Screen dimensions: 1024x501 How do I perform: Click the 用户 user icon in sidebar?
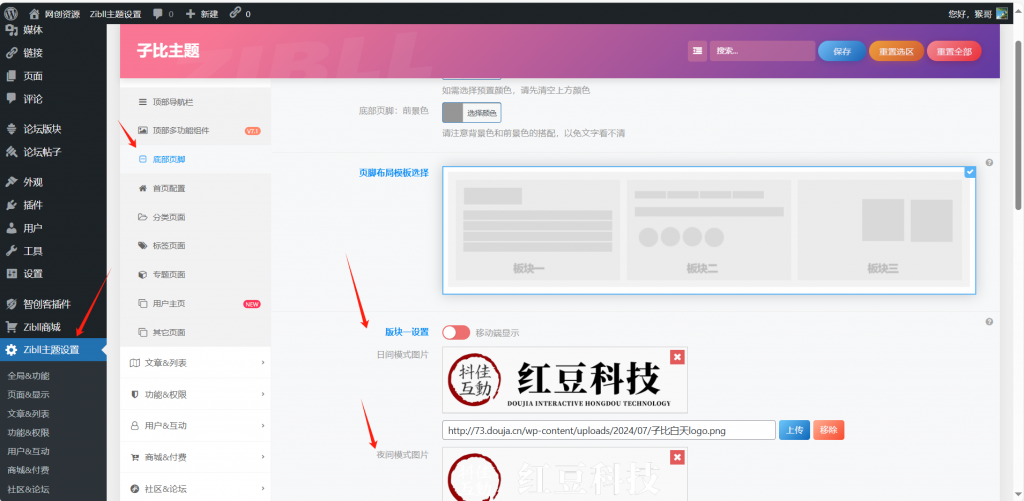point(11,228)
